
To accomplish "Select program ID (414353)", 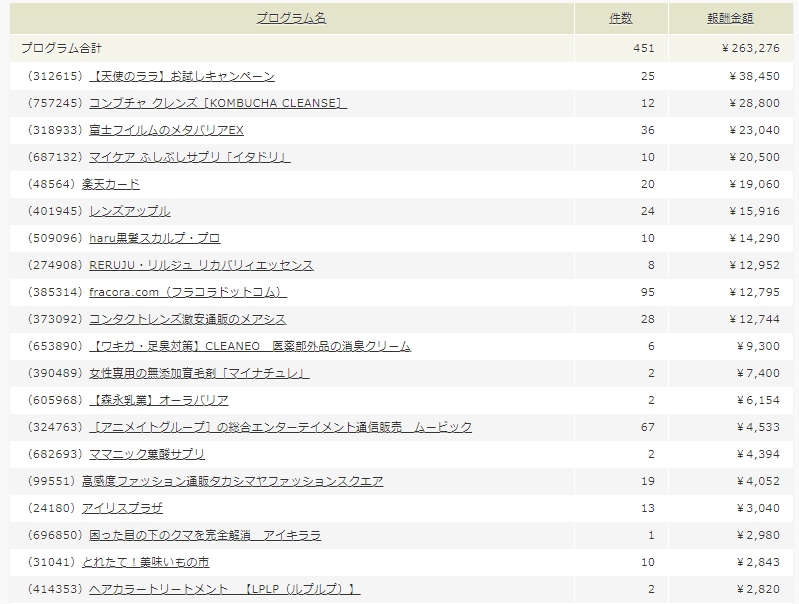I will (54, 590).
